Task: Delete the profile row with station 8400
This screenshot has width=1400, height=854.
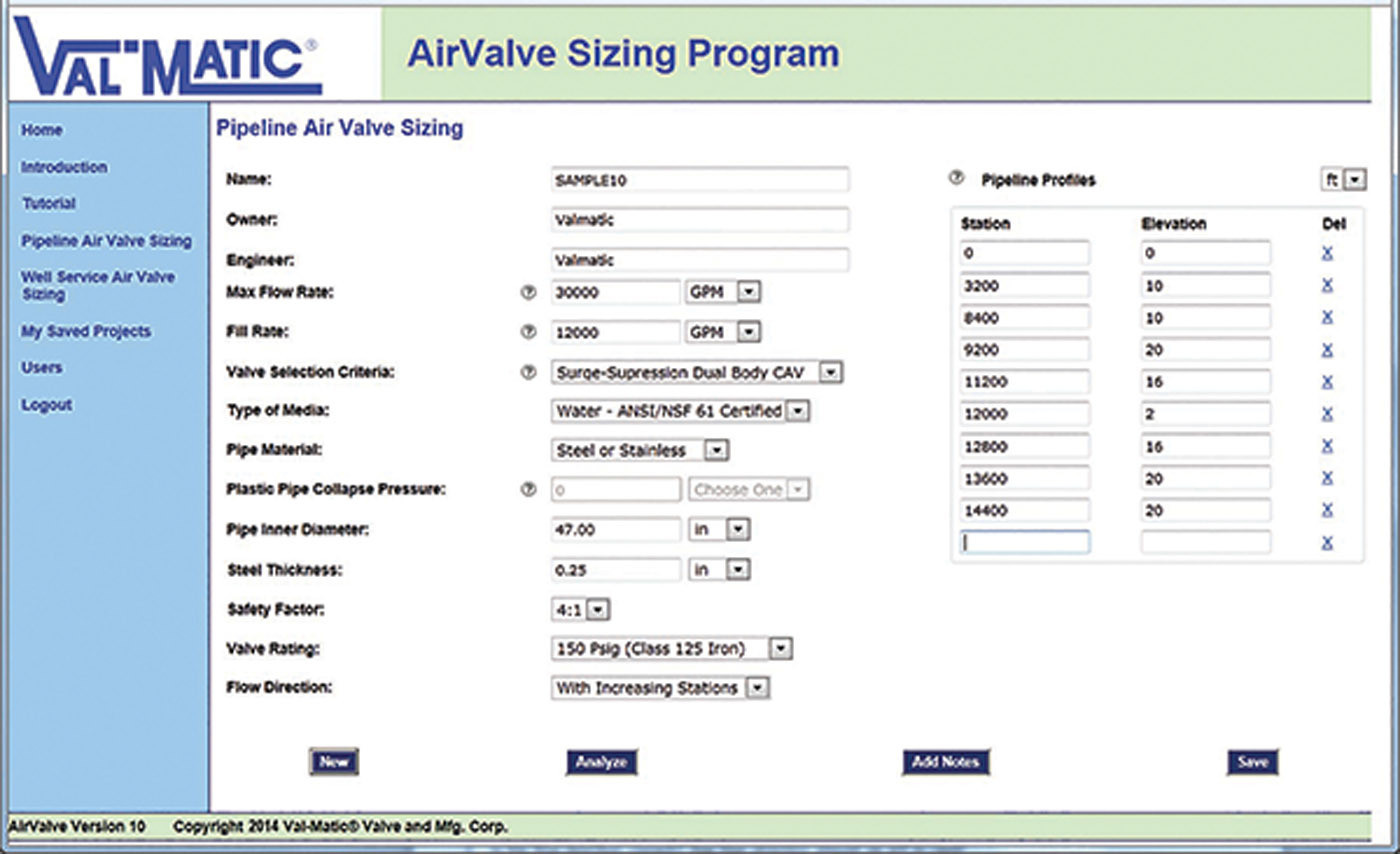Action: [x=1327, y=317]
